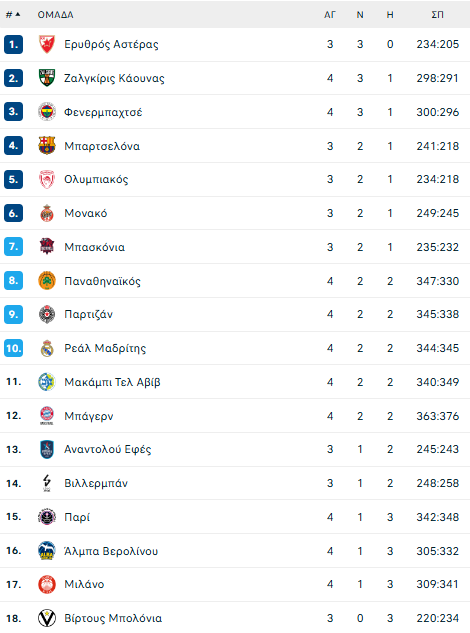Open the Μονακό team link
470x633 pixels.
click(x=86, y=213)
